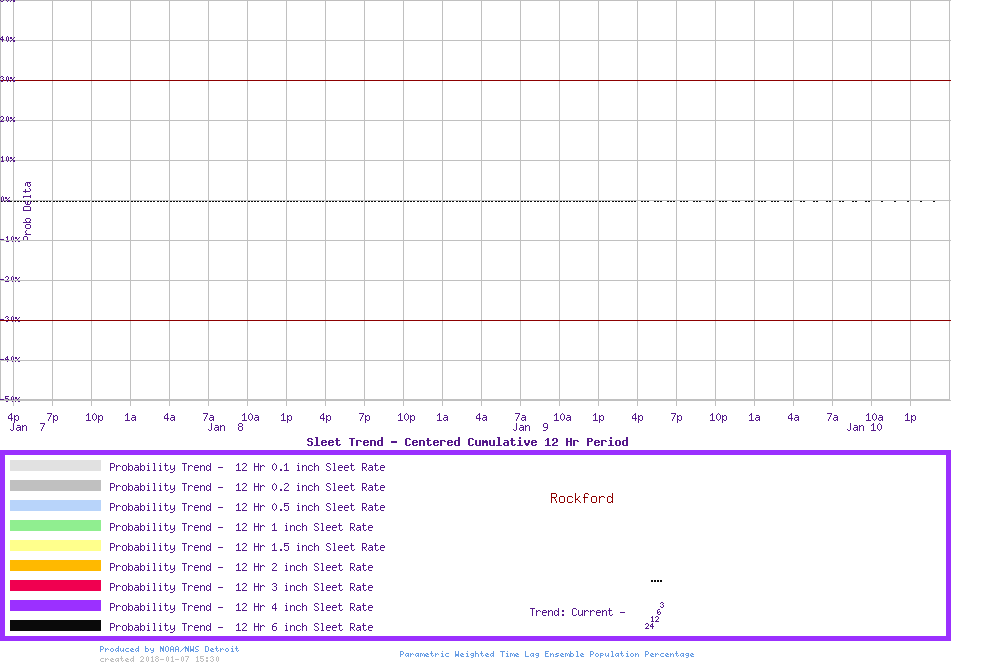Click the 0.1 inch sleet rate legend swatch

click(x=55, y=466)
